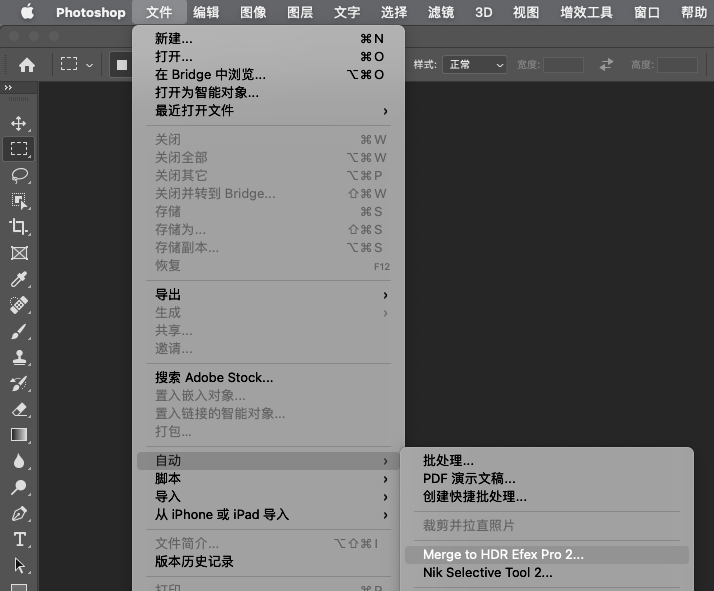Open the 窗口 menu
The width and height of the screenshot is (714, 591).
(x=647, y=12)
